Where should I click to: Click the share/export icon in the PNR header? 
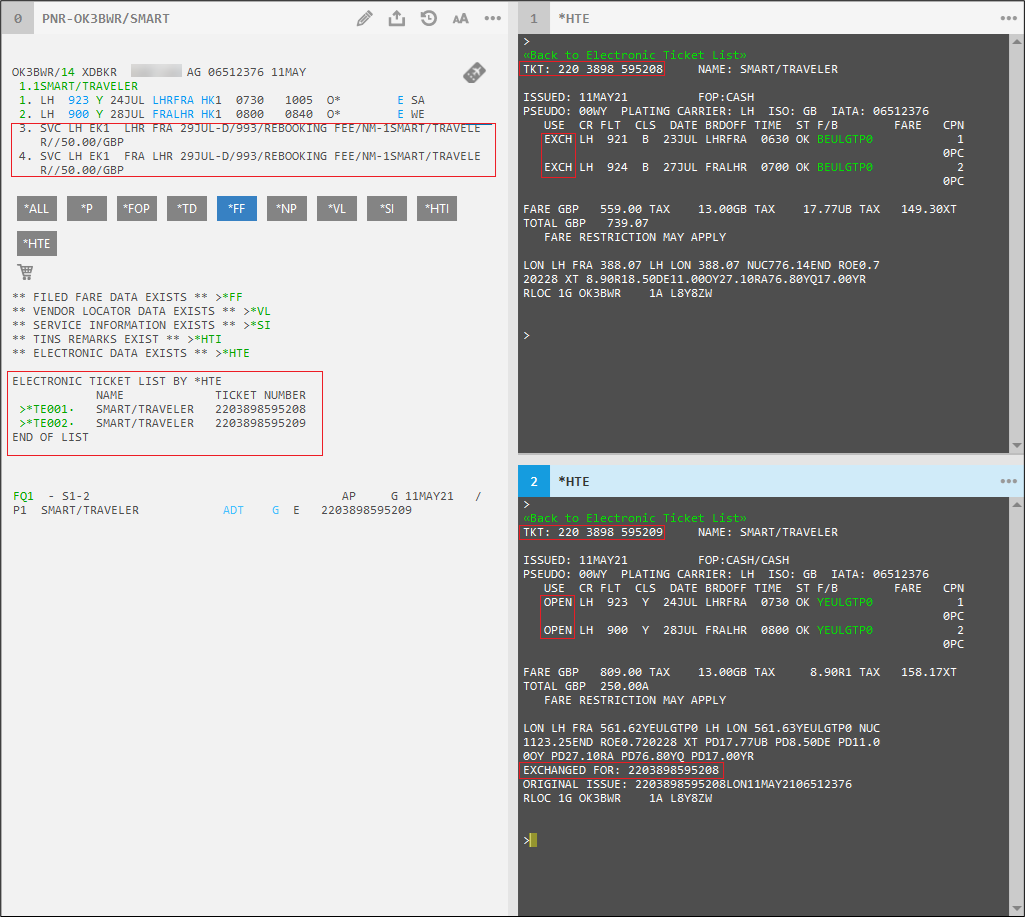coord(397,18)
